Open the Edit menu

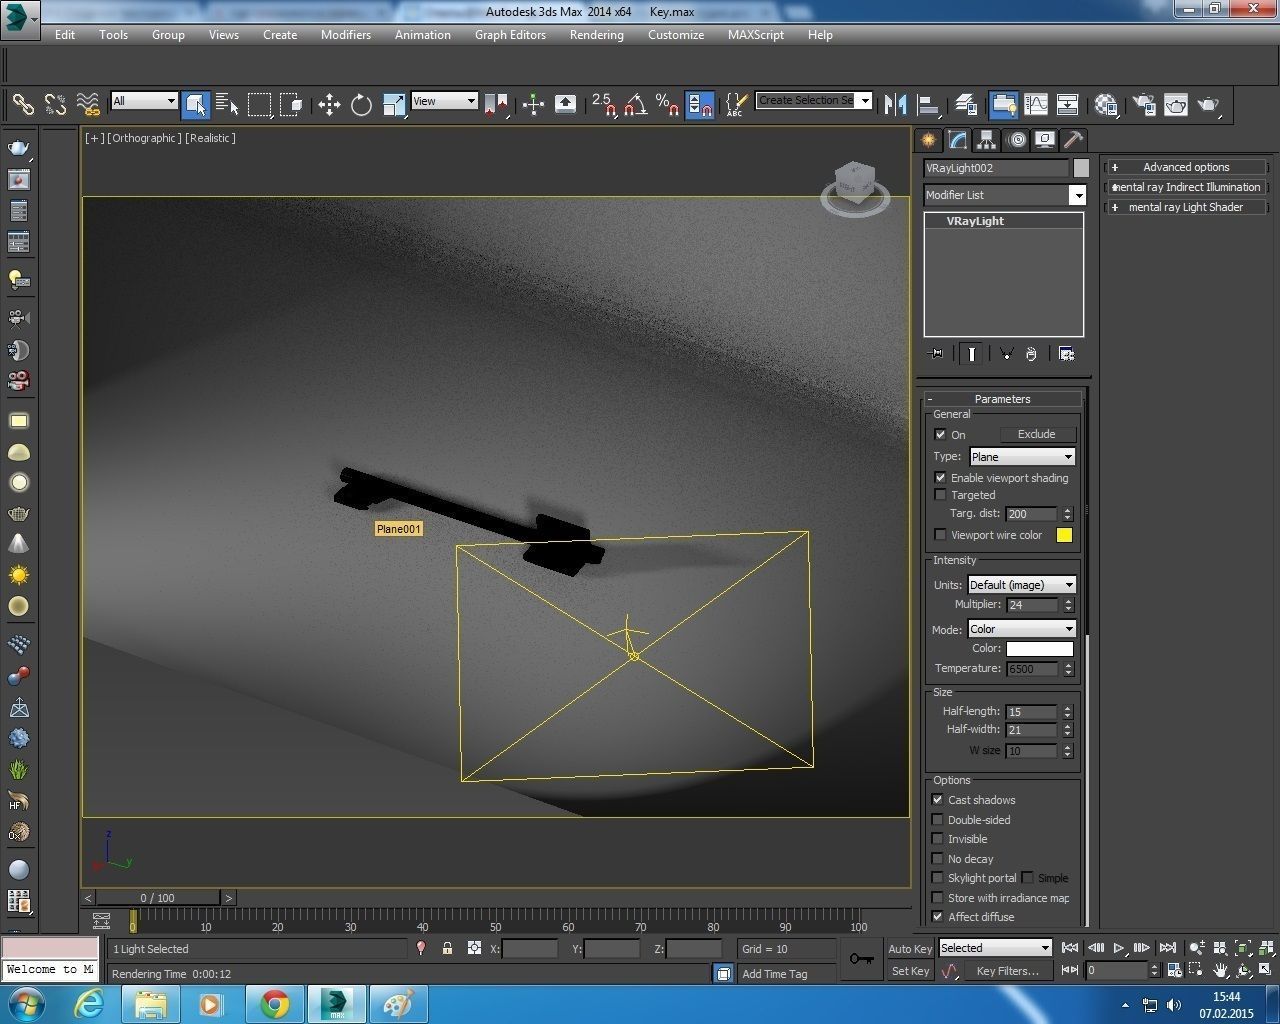(65, 35)
